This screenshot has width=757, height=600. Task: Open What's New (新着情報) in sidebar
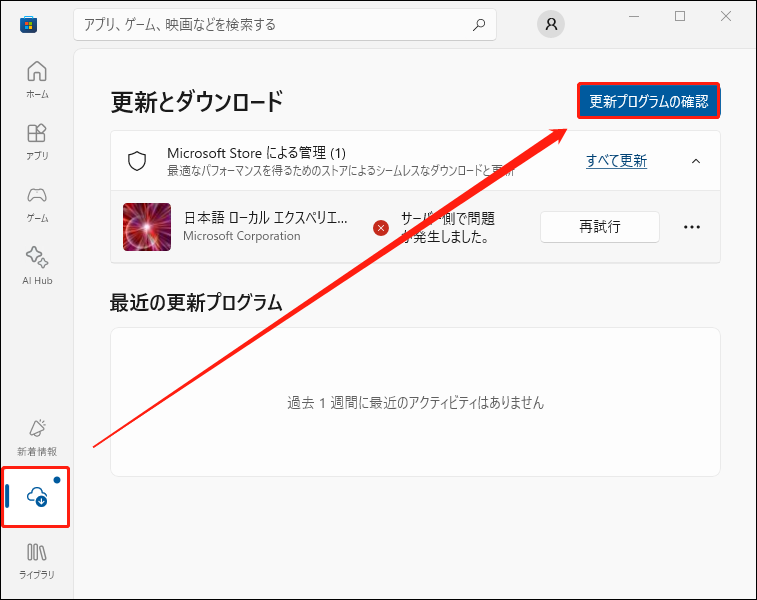coord(37,438)
